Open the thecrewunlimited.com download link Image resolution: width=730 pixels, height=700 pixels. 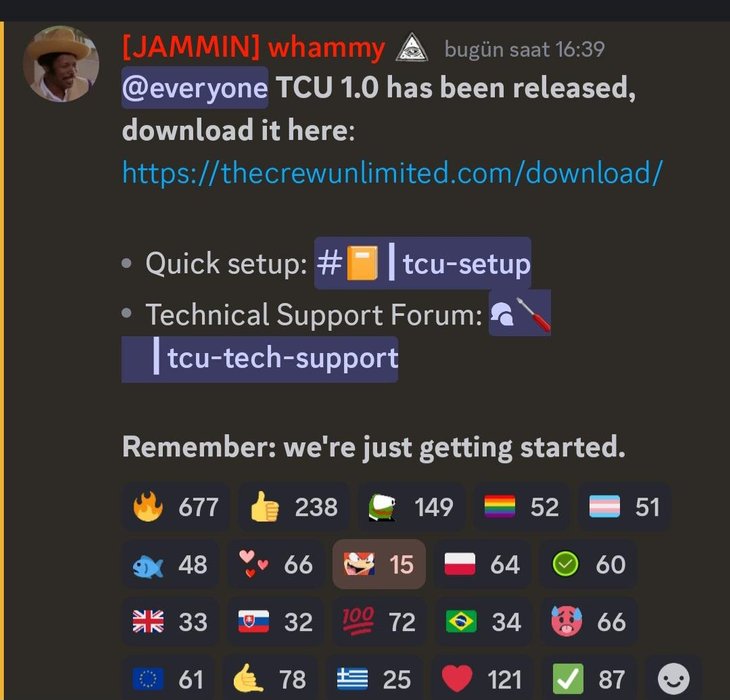point(392,173)
